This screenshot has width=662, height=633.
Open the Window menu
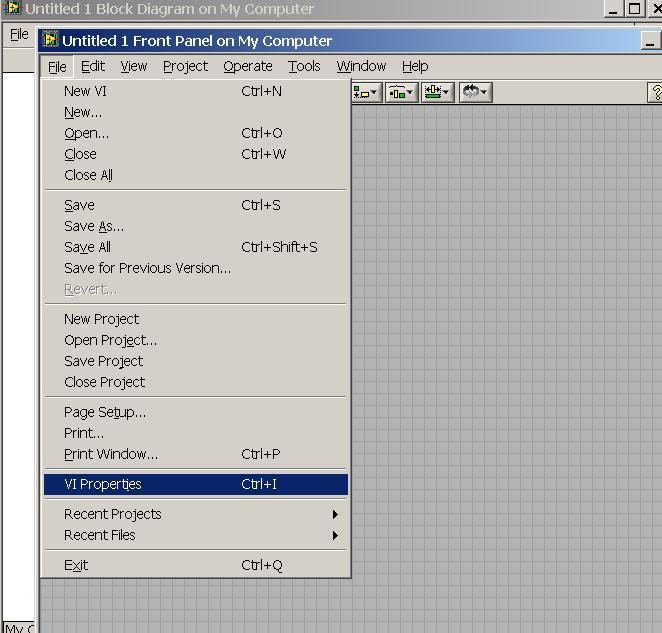point(361,66)
